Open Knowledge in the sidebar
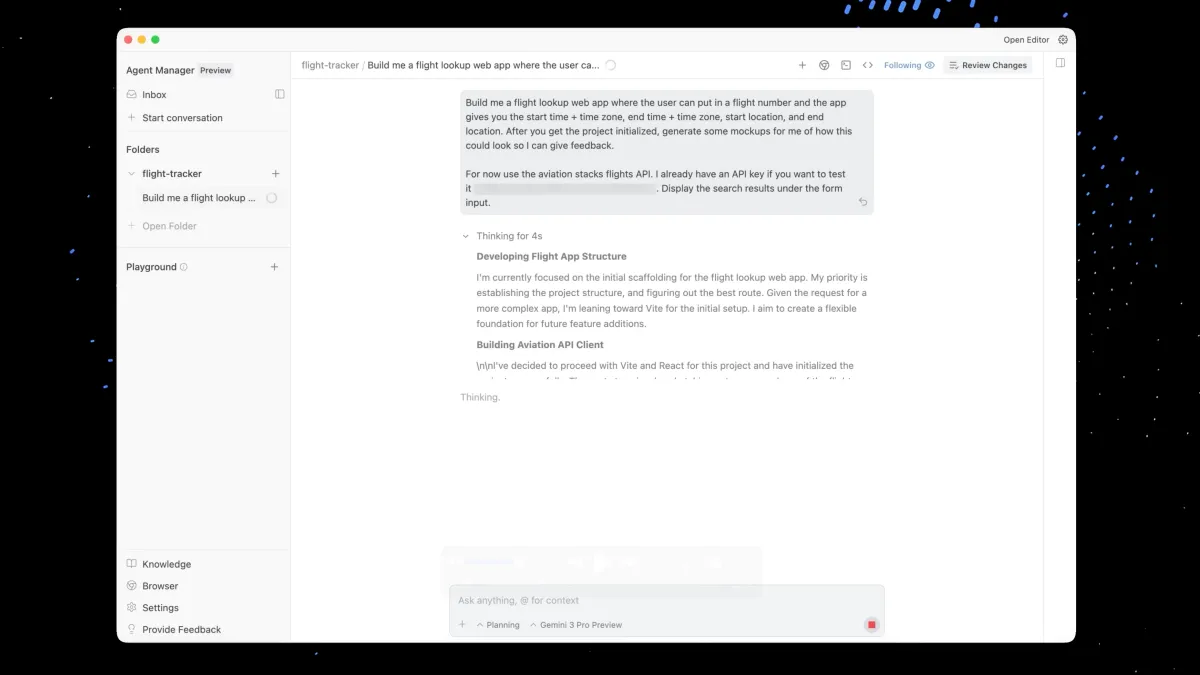Screen dimensions: 1200x675 point(166,564)
